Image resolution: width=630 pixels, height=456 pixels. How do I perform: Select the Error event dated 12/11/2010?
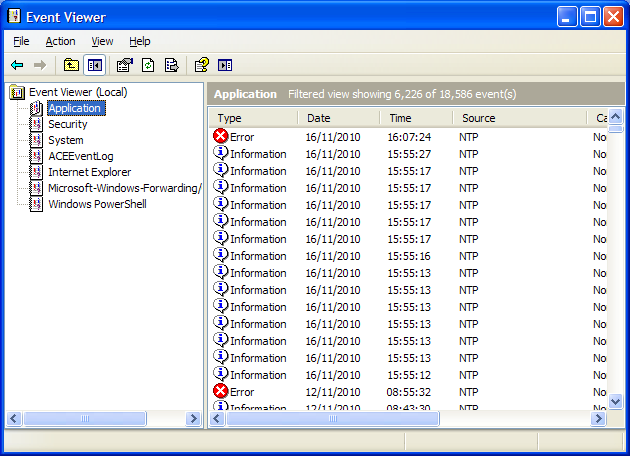coord(408,392)
